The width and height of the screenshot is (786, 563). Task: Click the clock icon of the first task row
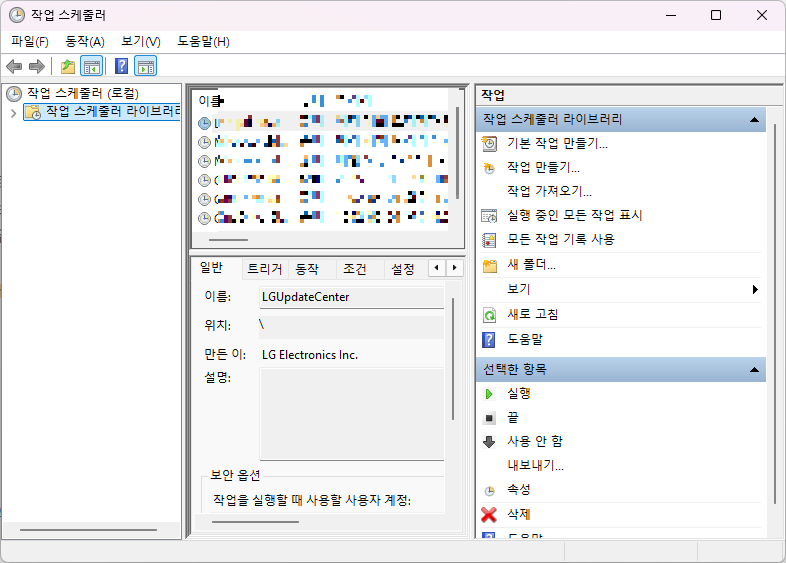click(x=204, y=123)
